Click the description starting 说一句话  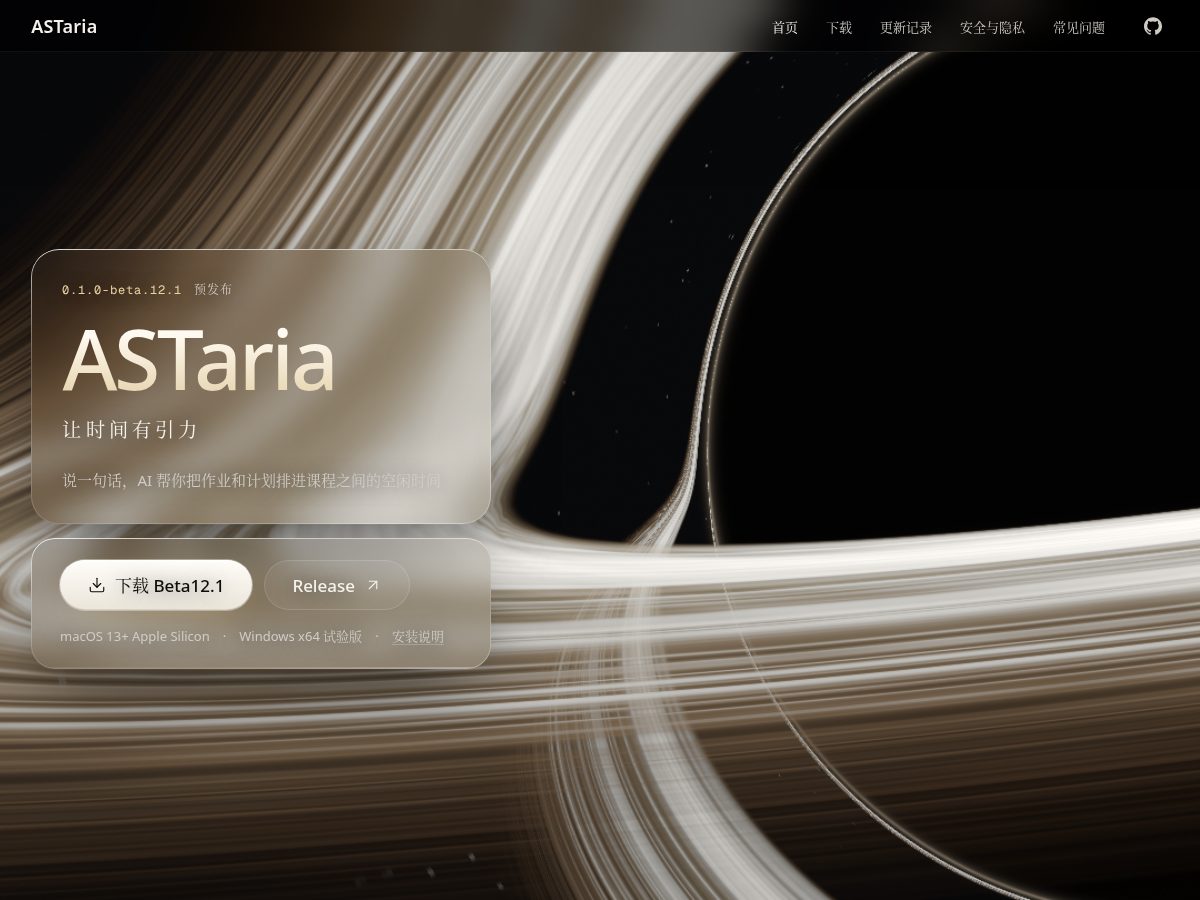click(x=251, y=481)
